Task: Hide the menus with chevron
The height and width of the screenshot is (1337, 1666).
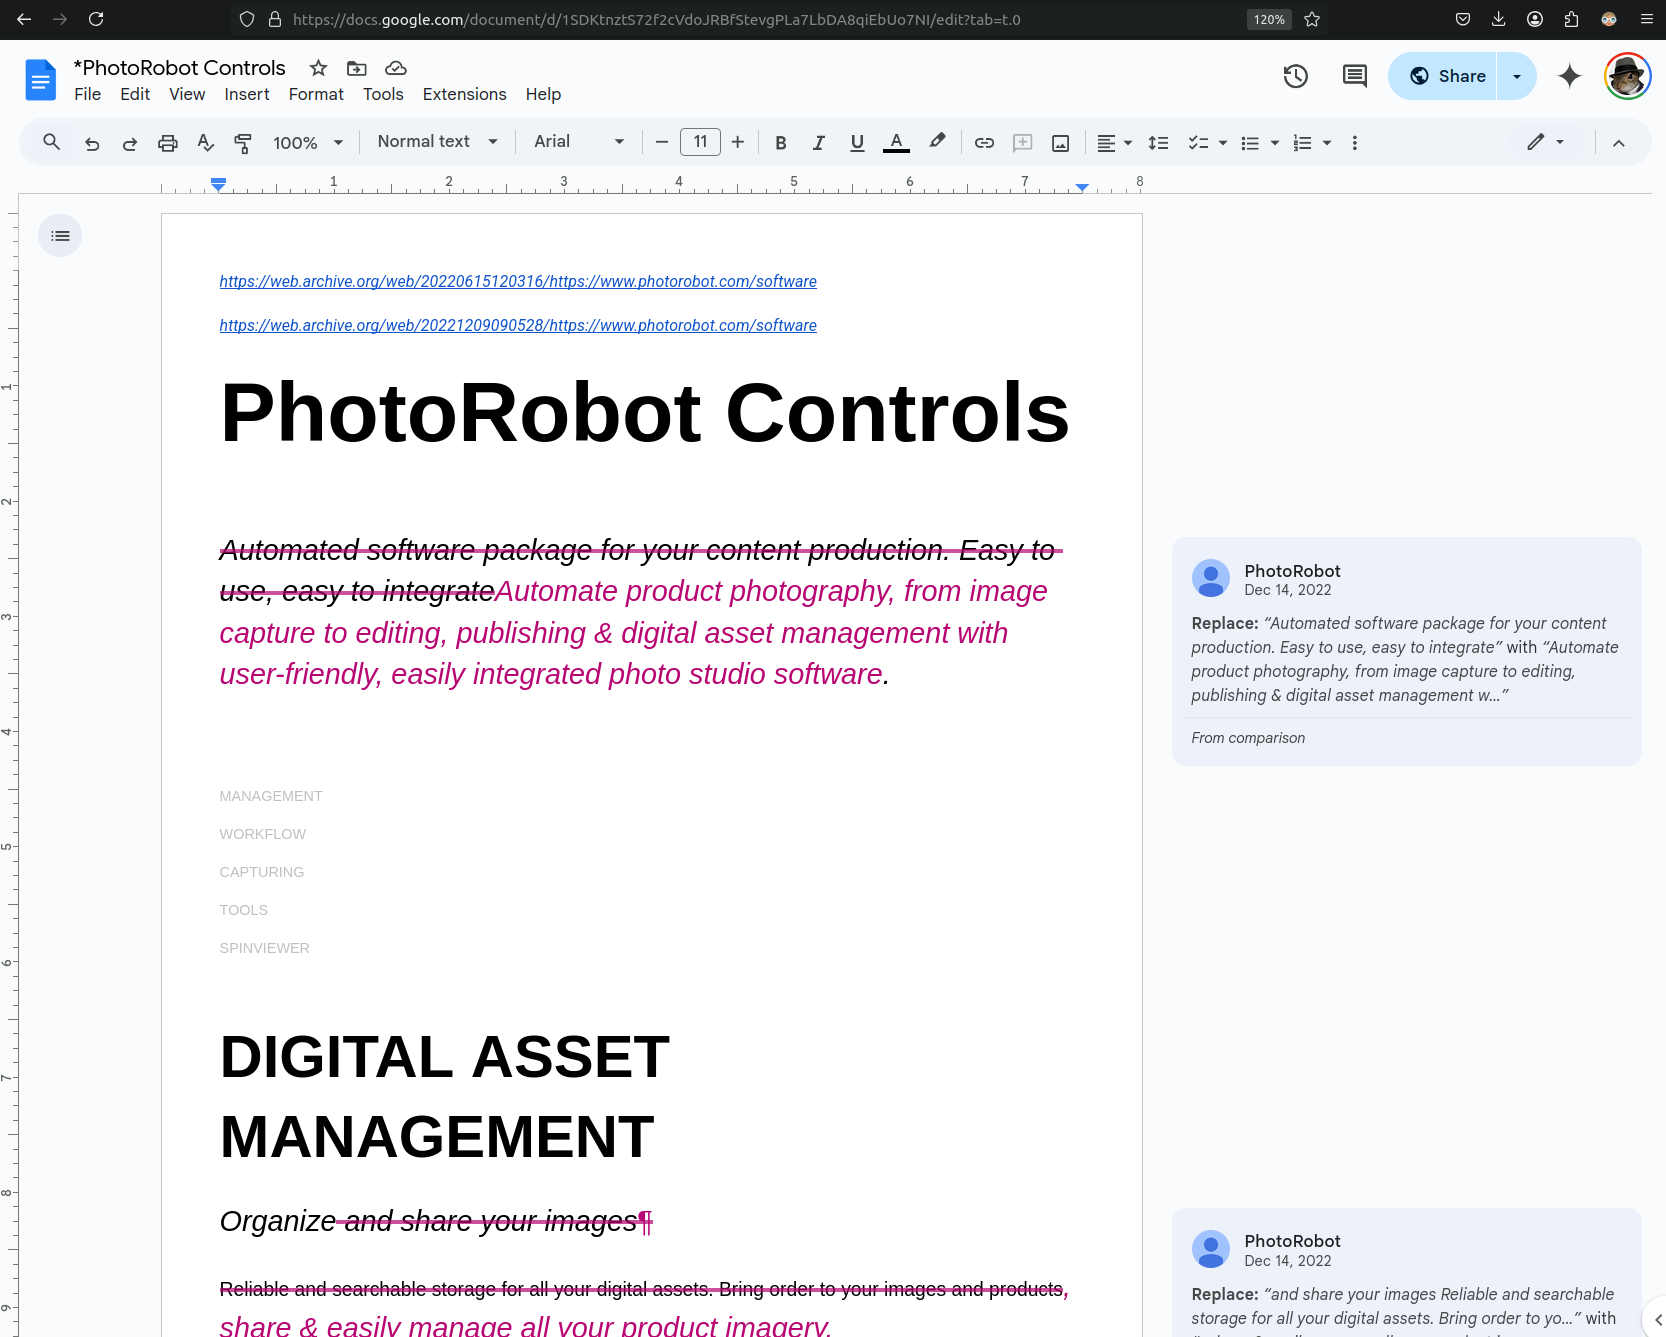Action: click(x=1619, y=143)
